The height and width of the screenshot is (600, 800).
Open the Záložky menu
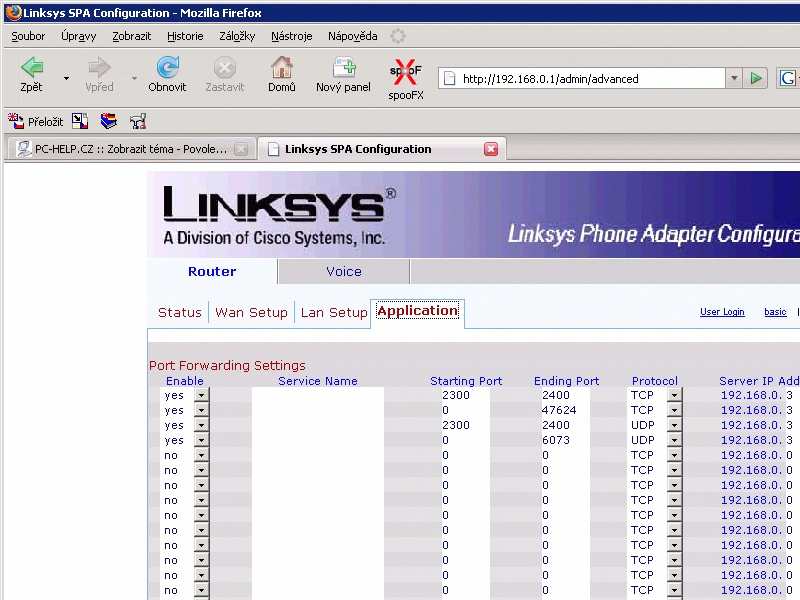237,36
